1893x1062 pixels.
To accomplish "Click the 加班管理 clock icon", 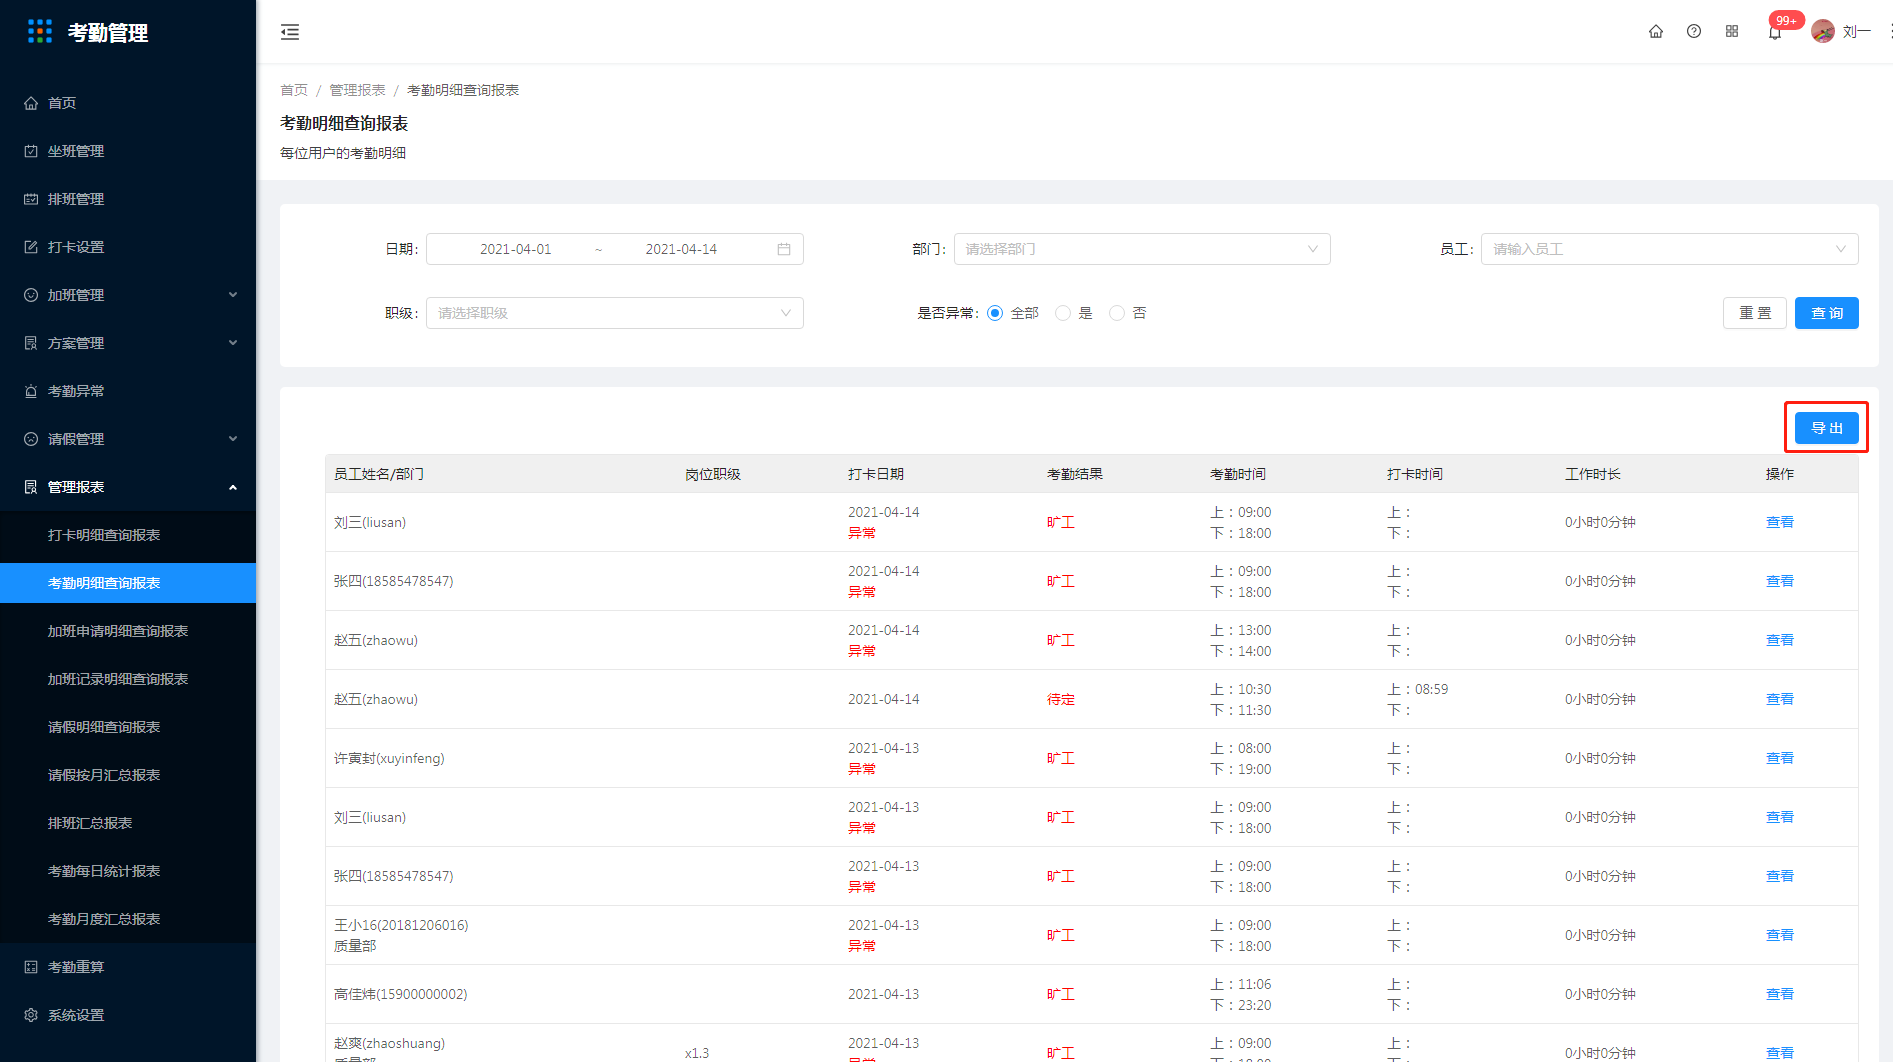I will pyautogui.click(x=31, y=295).
